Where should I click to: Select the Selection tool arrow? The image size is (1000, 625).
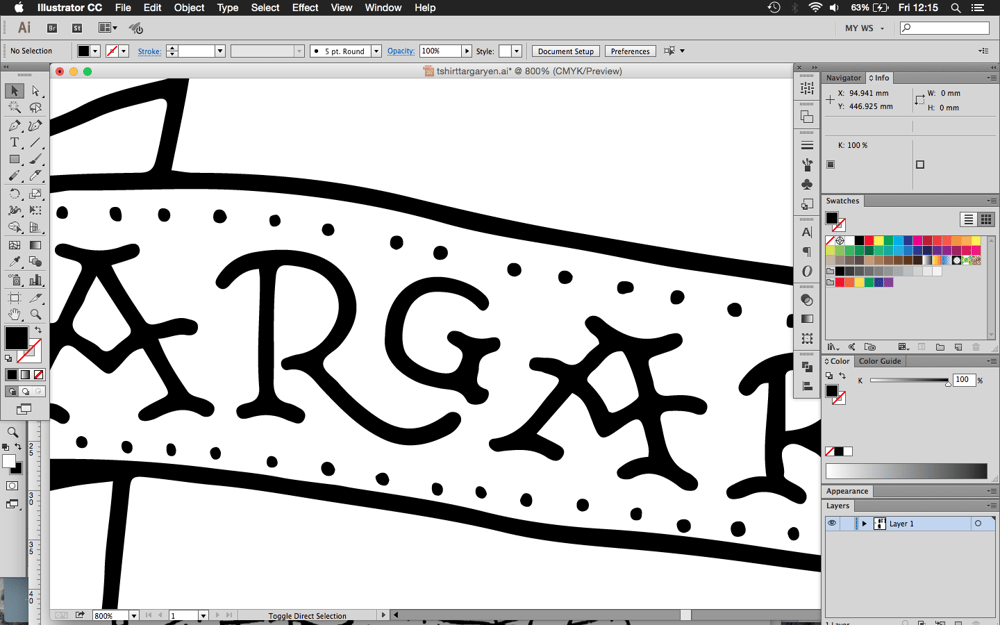15,91
